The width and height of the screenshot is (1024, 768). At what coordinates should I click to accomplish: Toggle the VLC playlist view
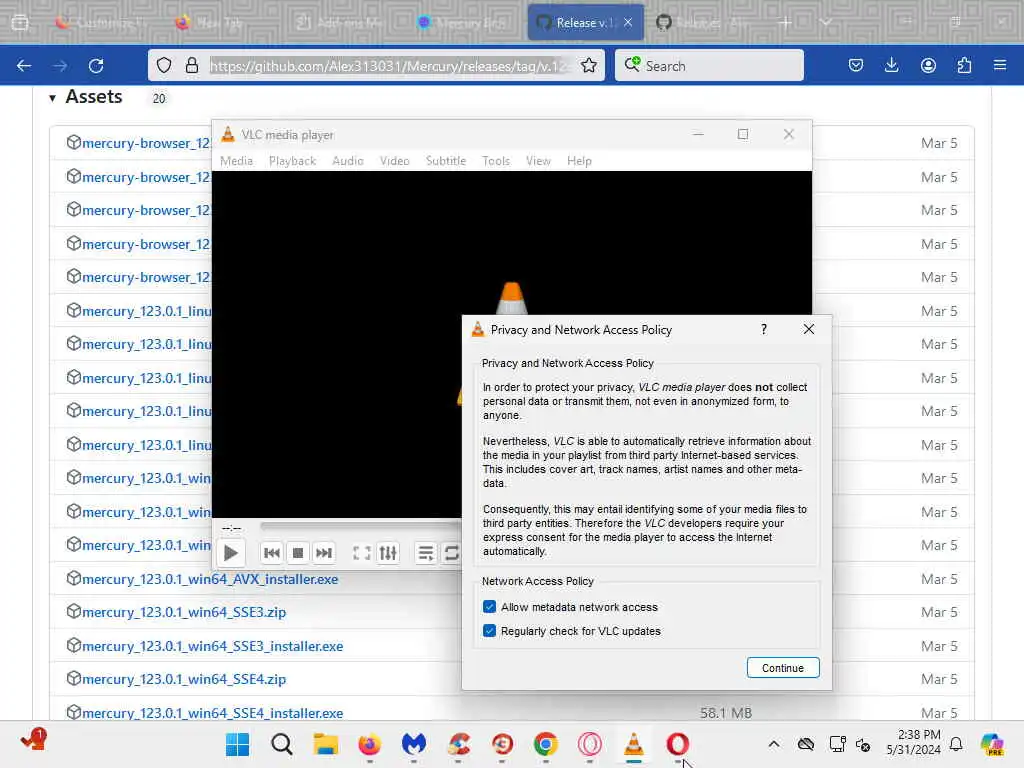click(426, 553)
